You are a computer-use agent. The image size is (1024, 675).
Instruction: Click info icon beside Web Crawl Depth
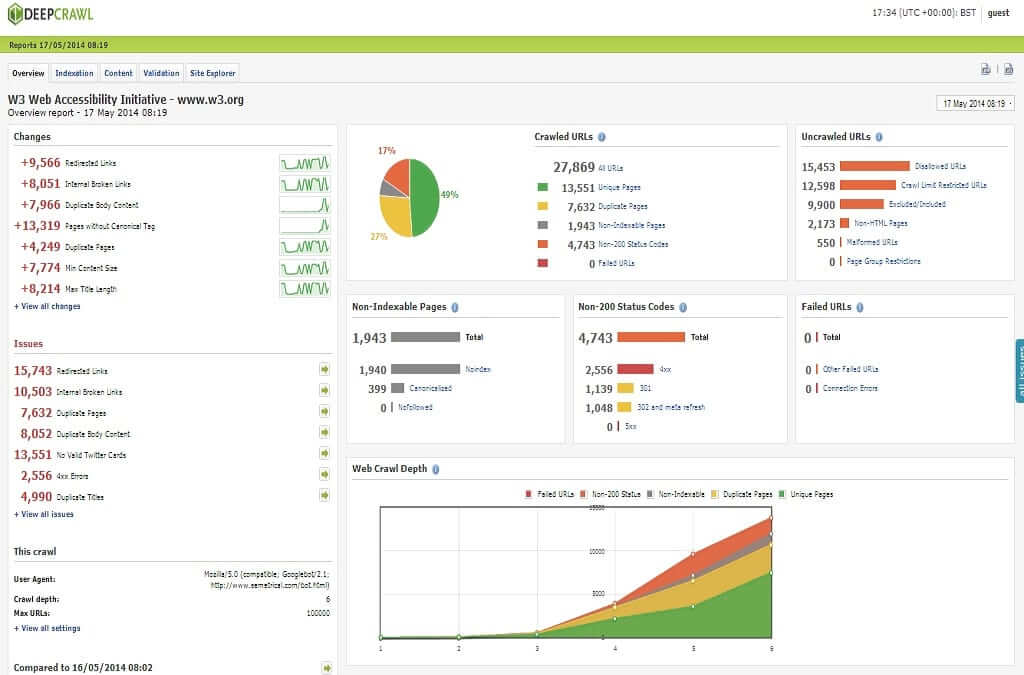(436, 469)
